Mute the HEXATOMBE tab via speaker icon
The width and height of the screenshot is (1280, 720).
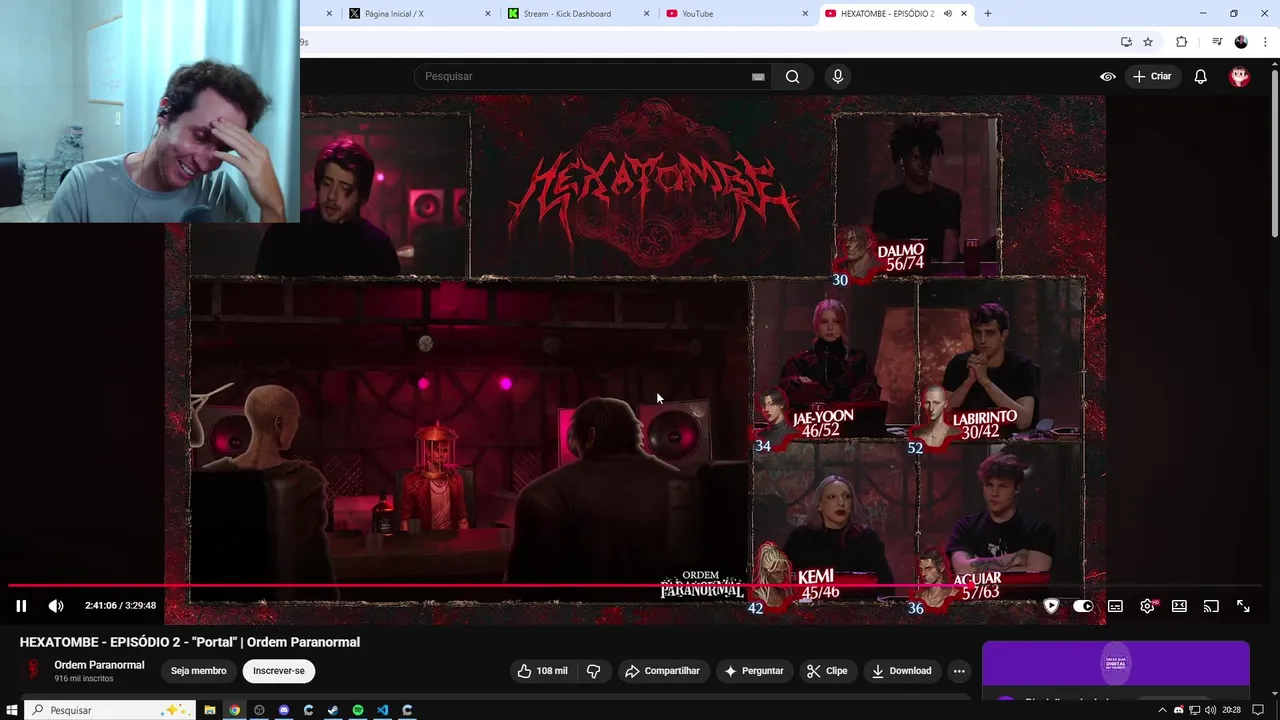947,13
